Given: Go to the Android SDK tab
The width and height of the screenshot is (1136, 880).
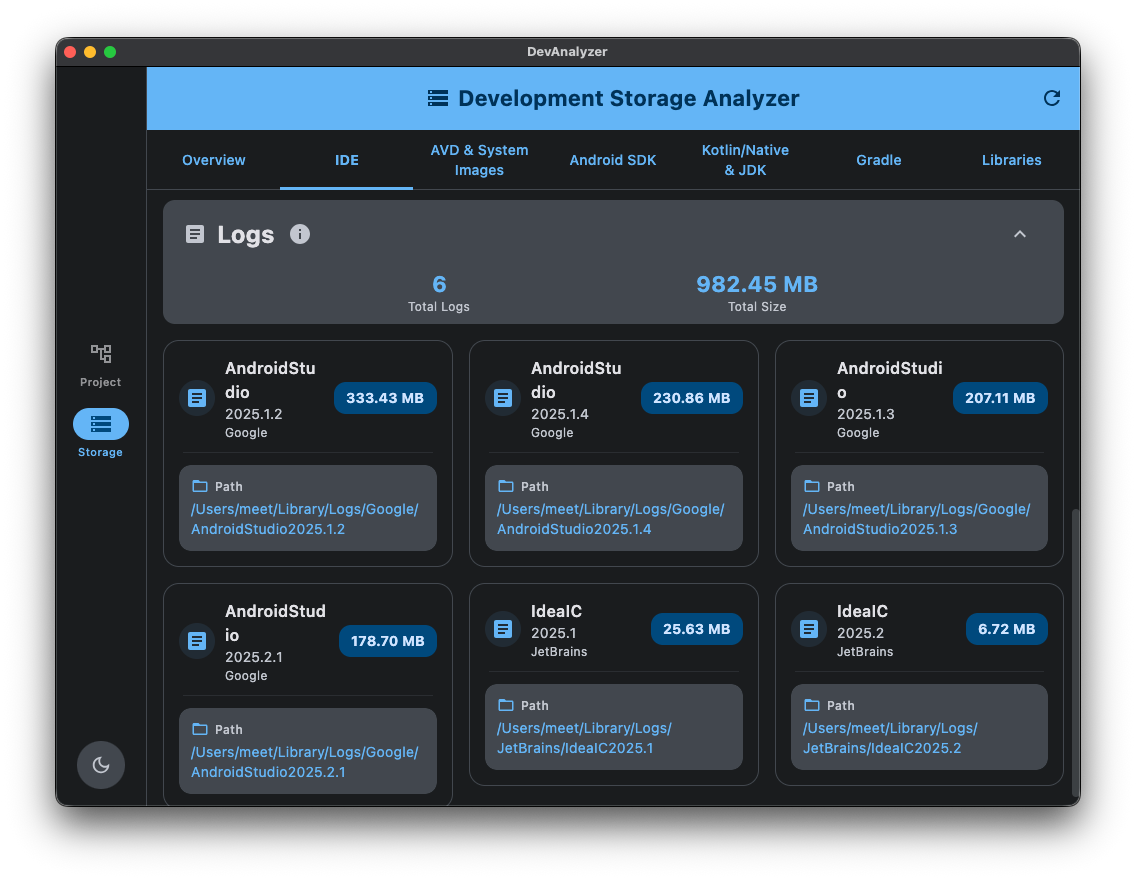Looking at the screenshot, I should coord(612,160).
